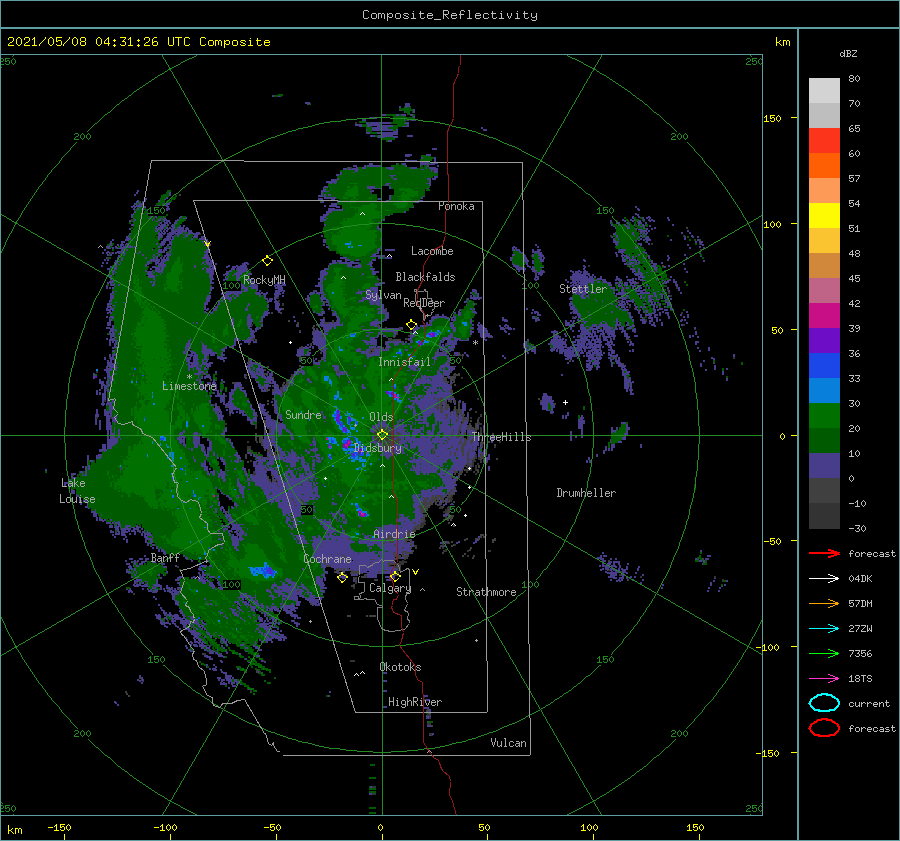Click the 18TS legend label

(x=860, y=679)
